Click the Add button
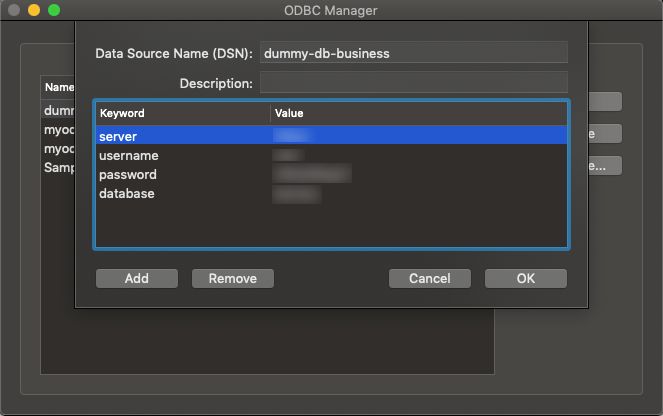This screenshot has width=663, height=416. tap(137, 279)
